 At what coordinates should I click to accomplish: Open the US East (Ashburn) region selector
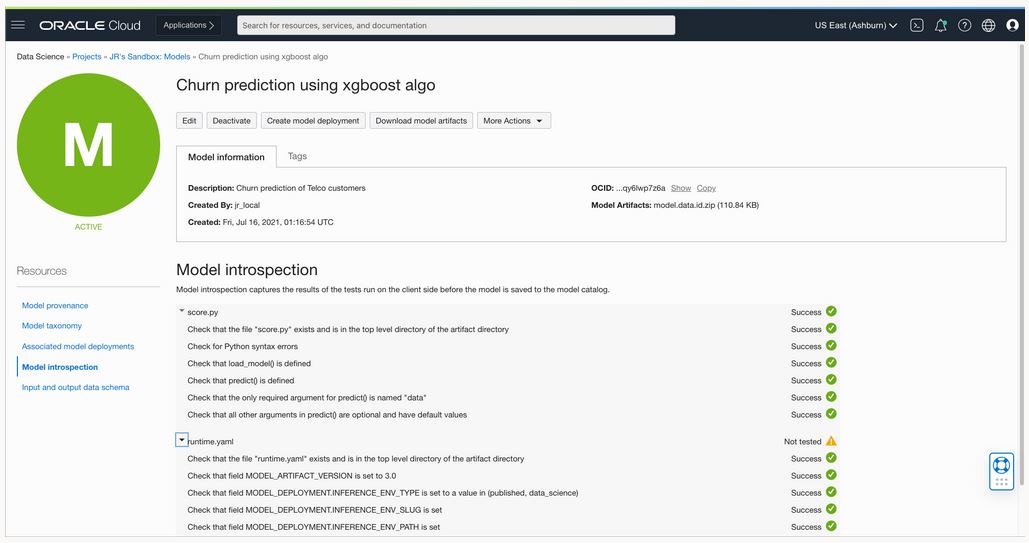[x=856, y=25]
